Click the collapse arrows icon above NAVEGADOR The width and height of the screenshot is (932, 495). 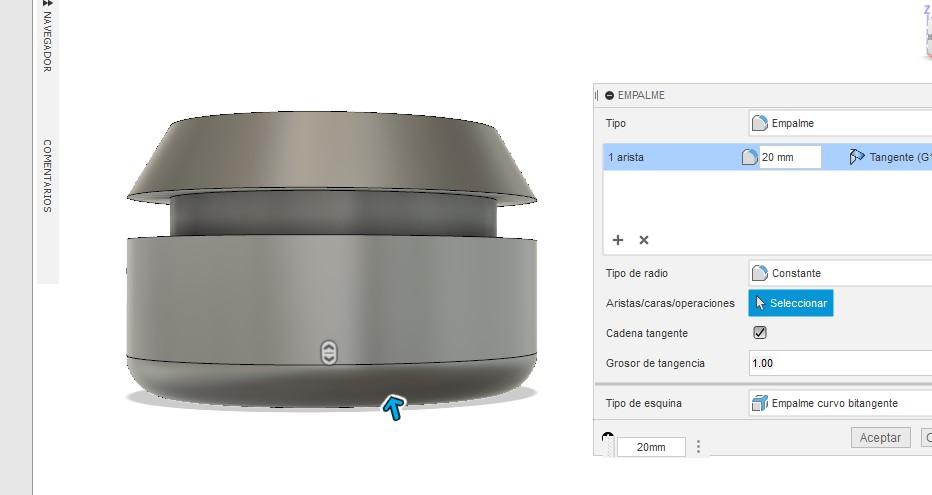[x=48, y=4]
